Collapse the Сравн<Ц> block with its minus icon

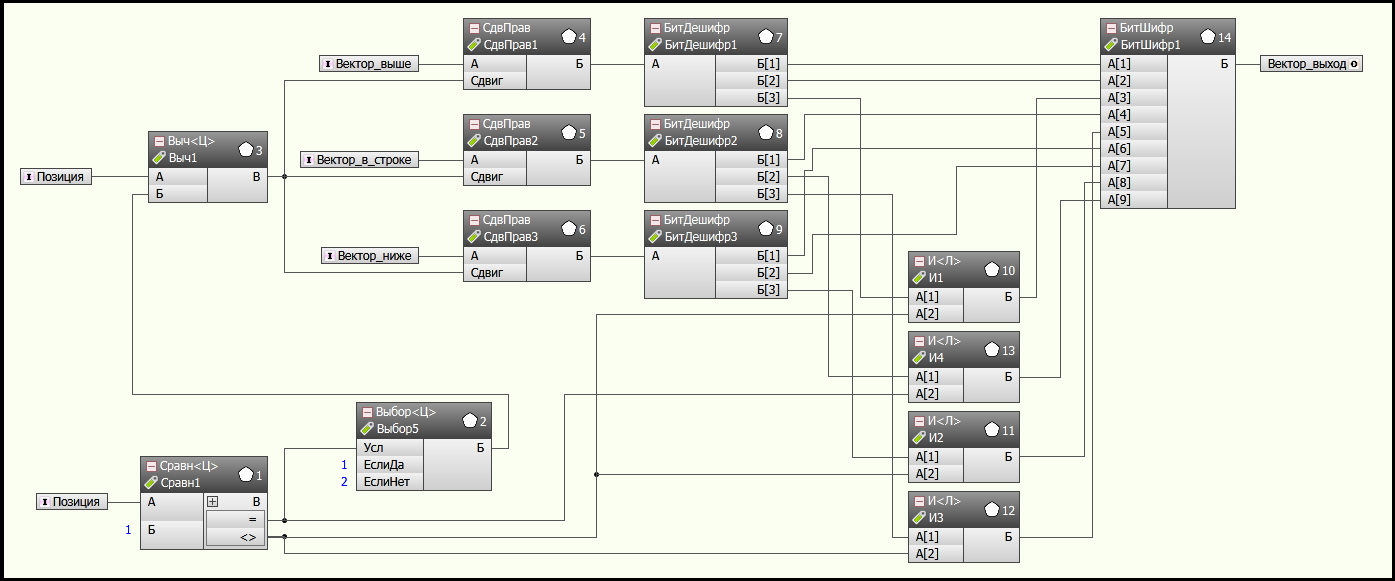[150, 466]
